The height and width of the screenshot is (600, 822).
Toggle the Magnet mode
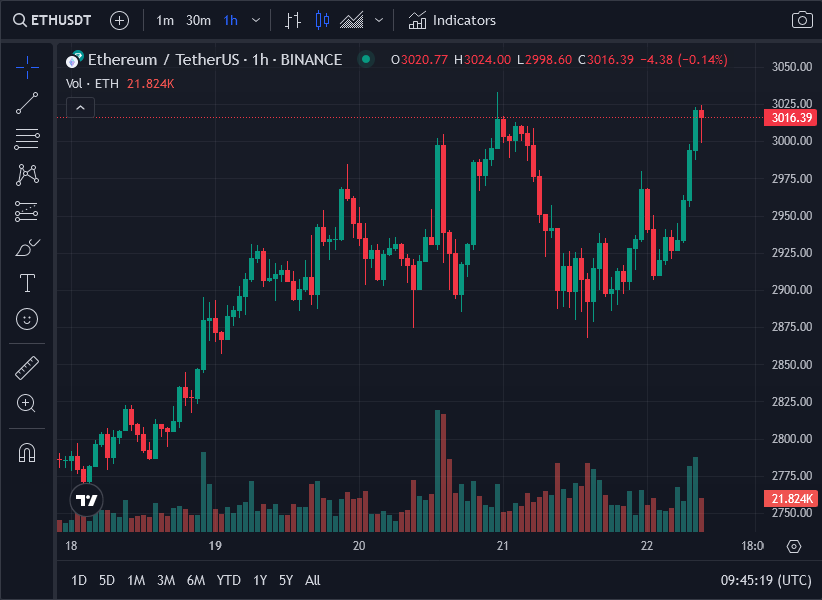tap(27, 452)
